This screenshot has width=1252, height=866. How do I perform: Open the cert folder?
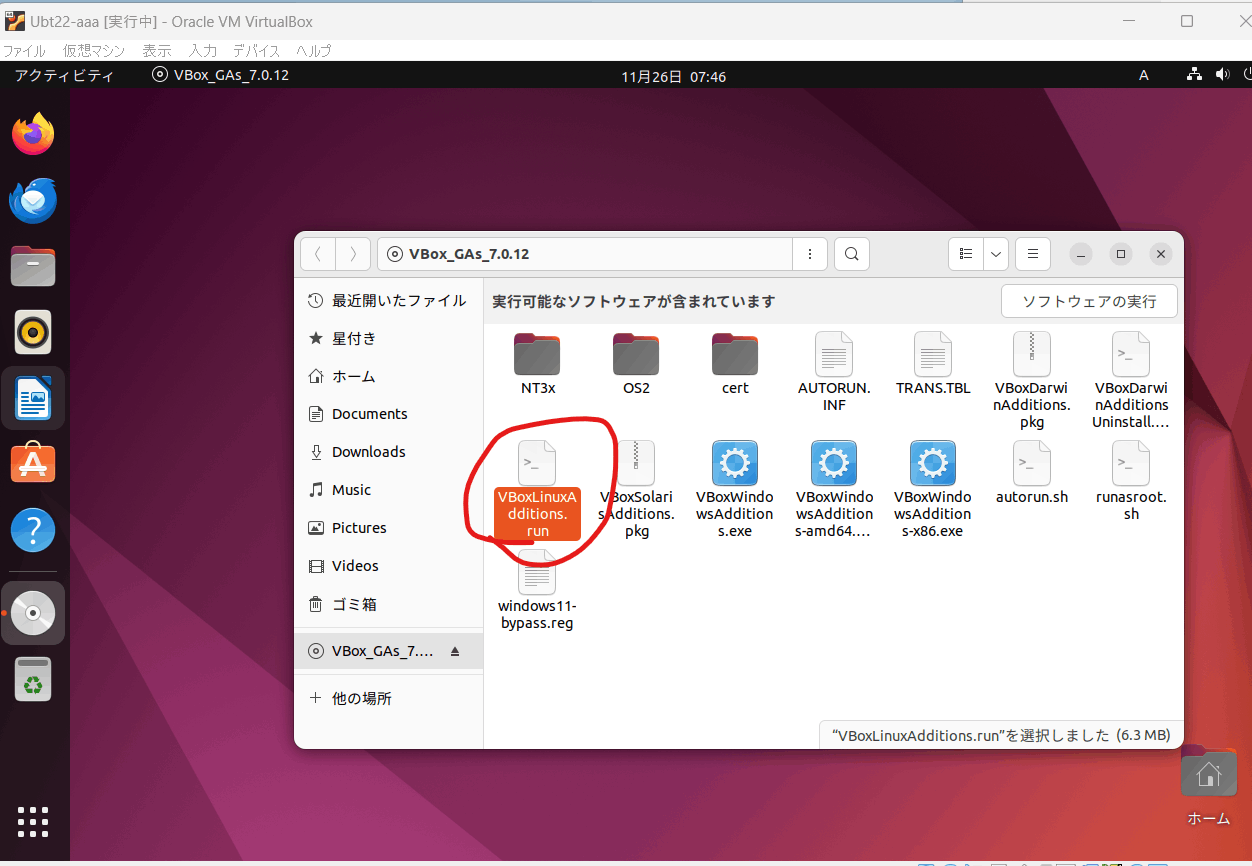click(x=735, y=354)
